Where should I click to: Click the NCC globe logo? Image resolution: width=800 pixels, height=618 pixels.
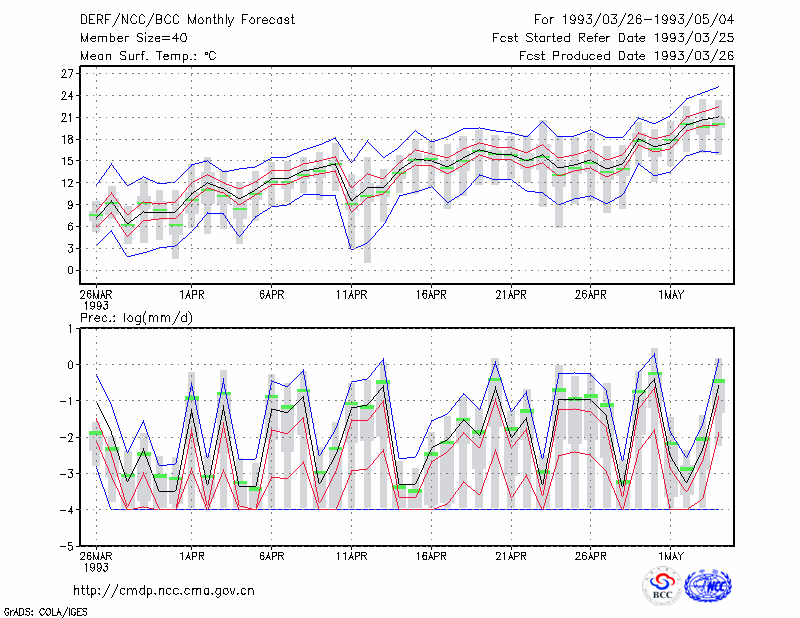708,587
